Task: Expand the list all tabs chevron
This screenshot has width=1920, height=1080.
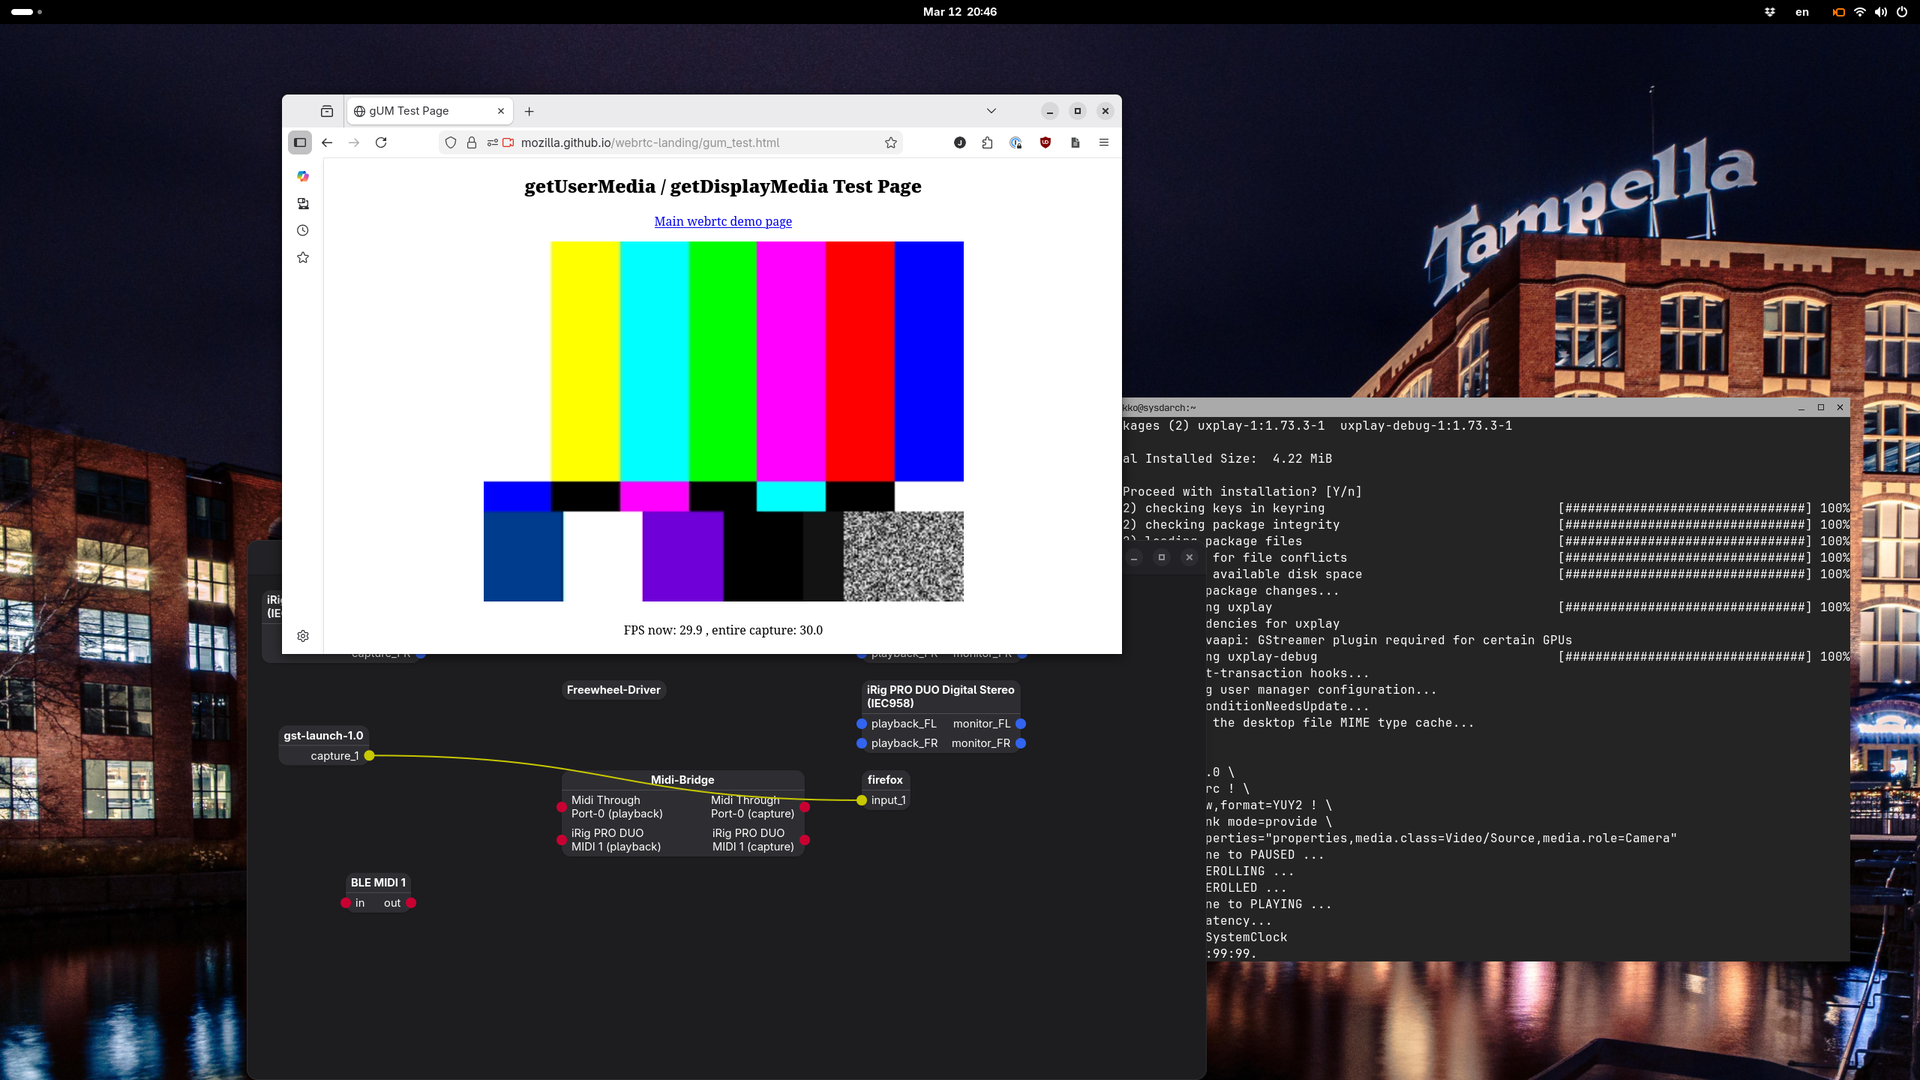Action: 991,111
